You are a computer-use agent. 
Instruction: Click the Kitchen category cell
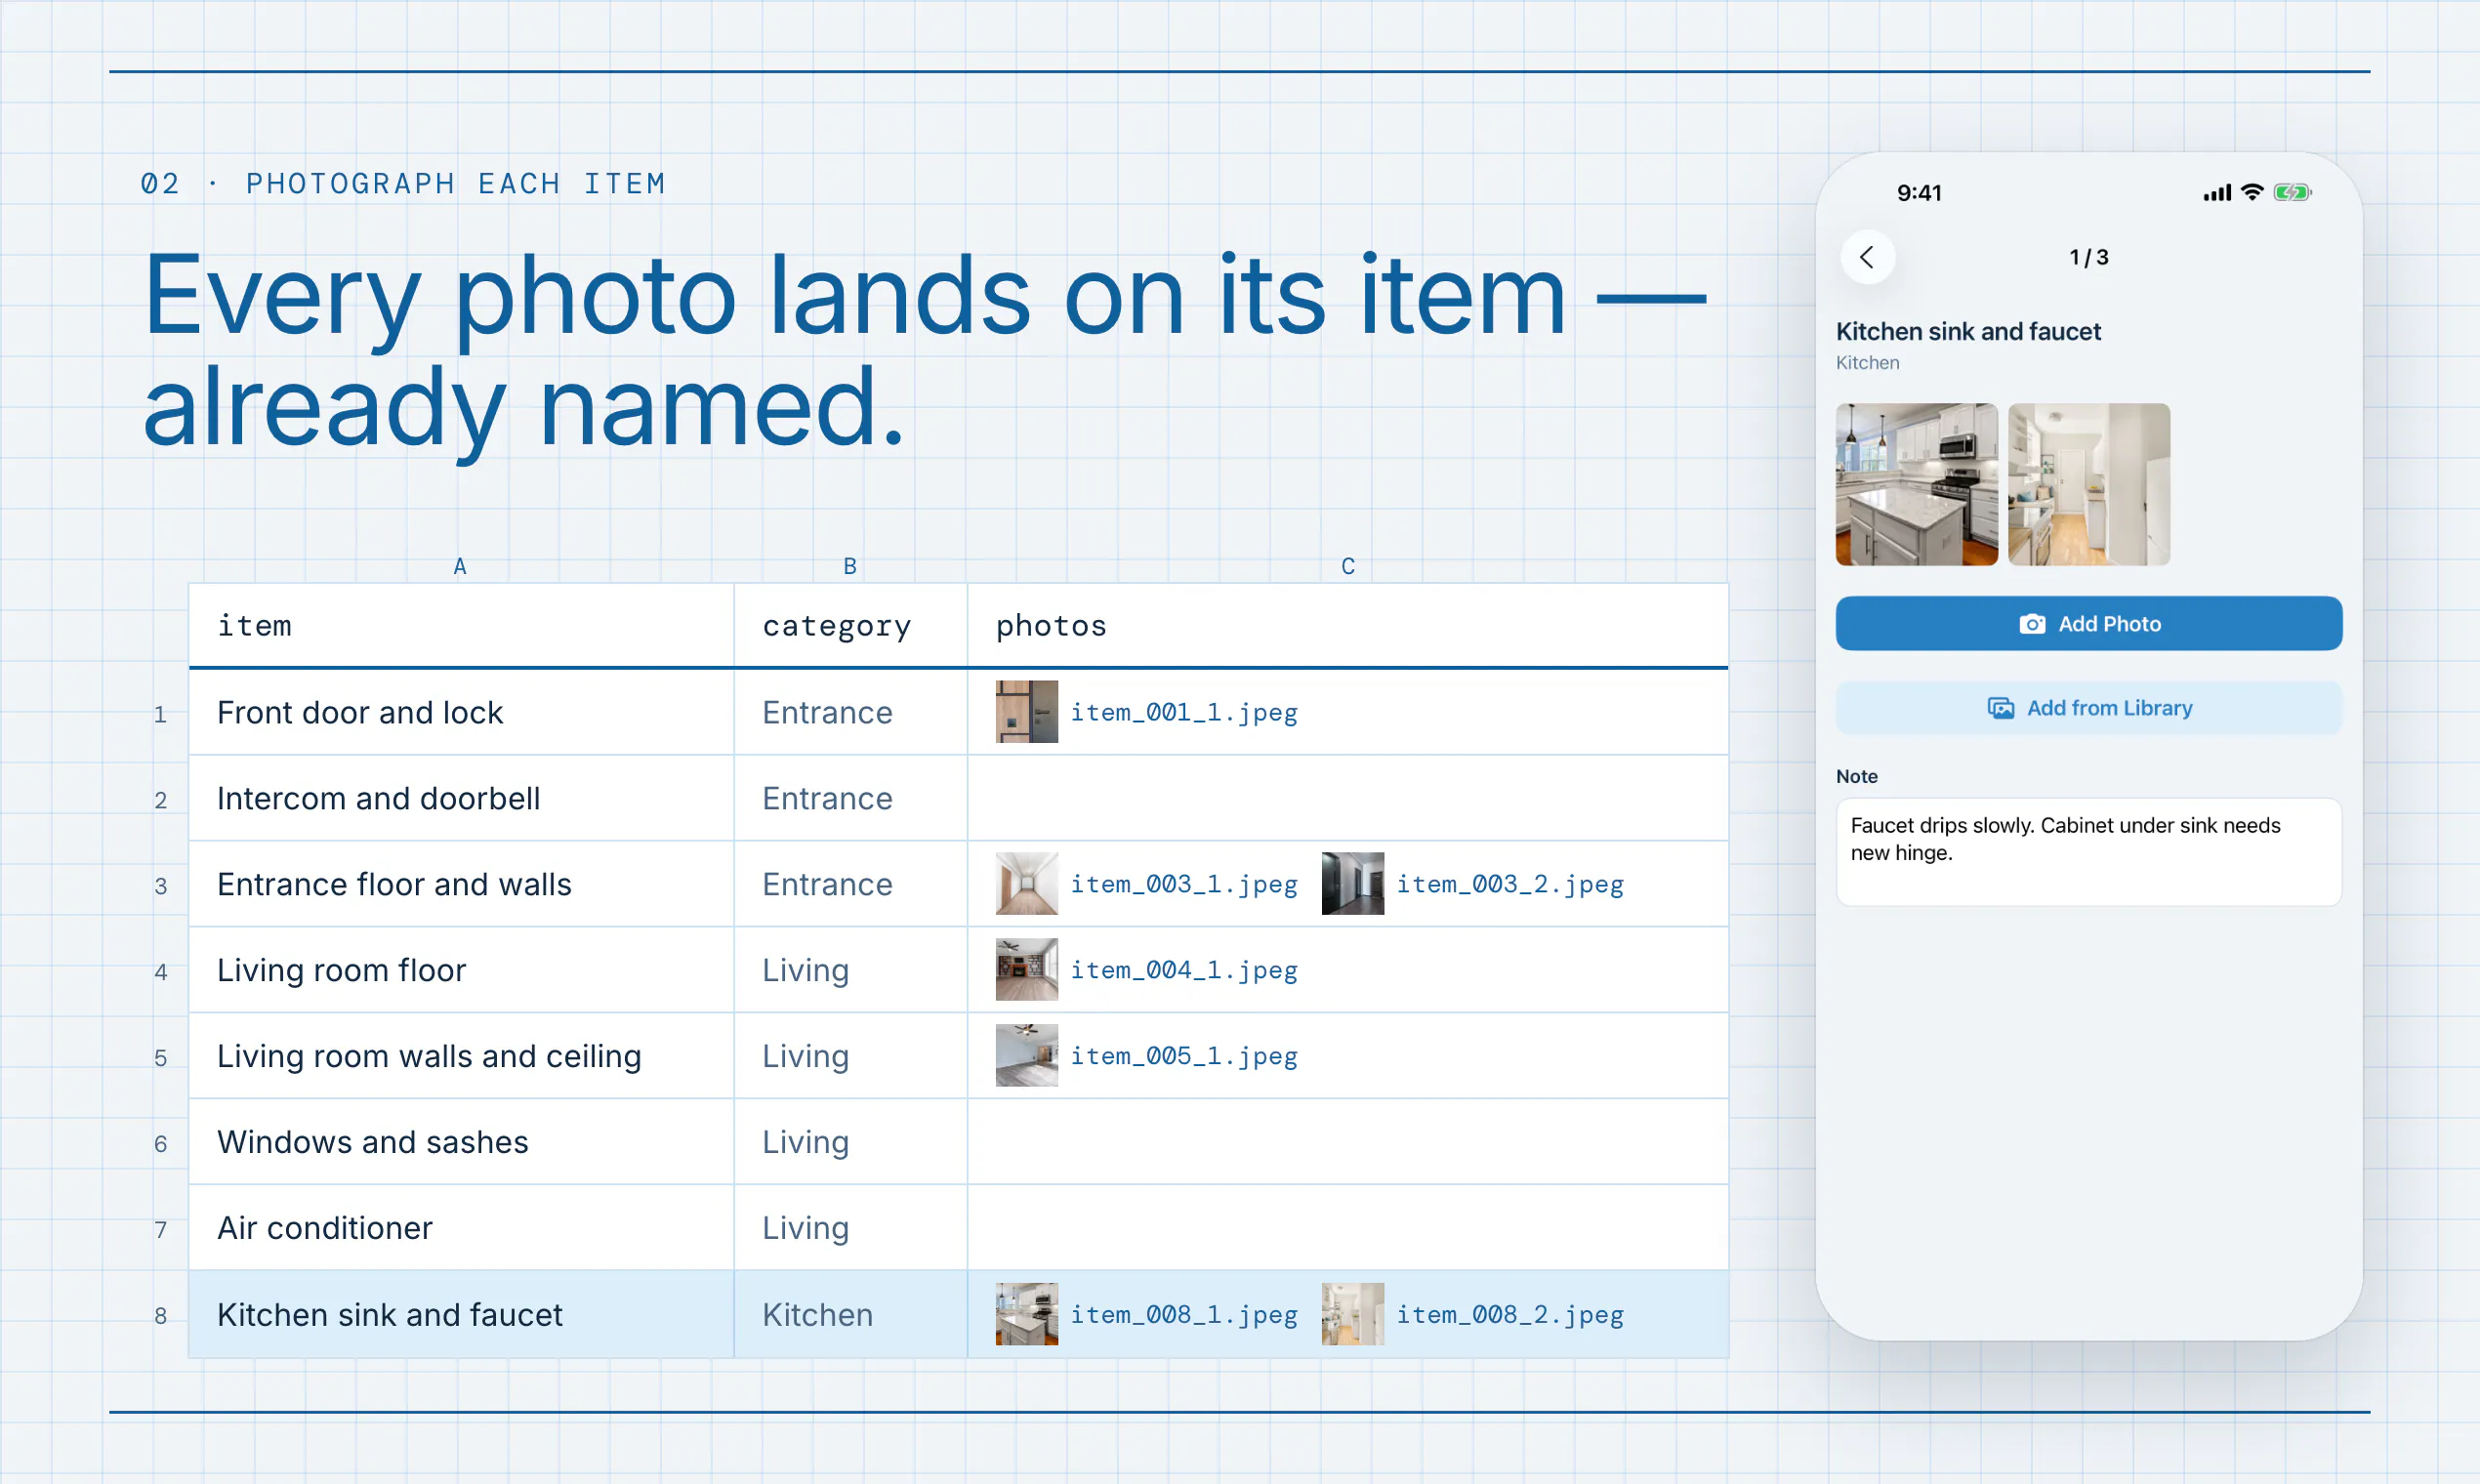pyautogui.click(x=851, y=1314)
